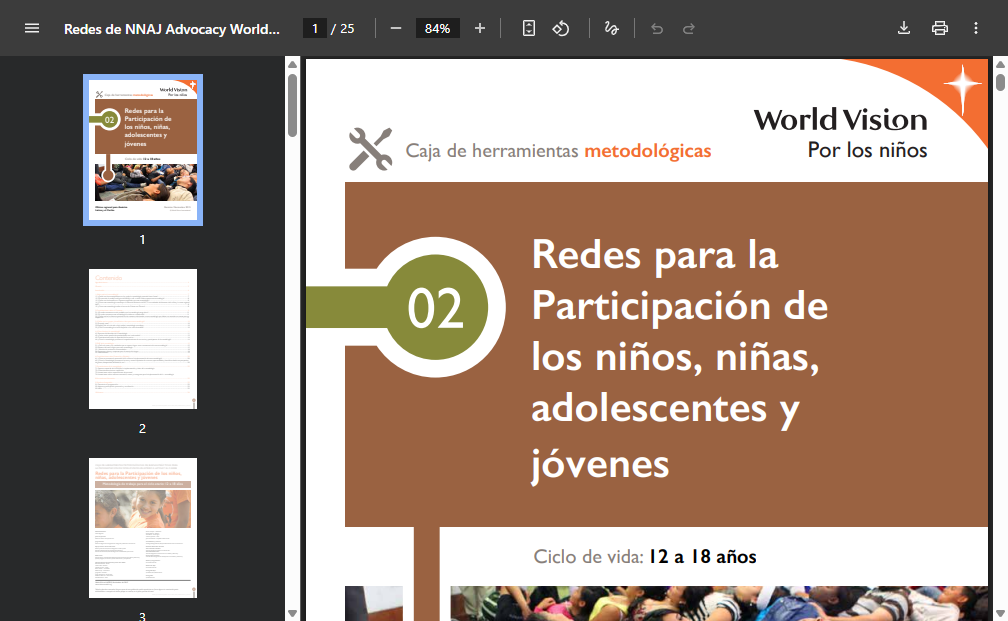Open the more actions three-dot menu
Viewport: 1008px width, 621px height.
(x=976, y=28)
